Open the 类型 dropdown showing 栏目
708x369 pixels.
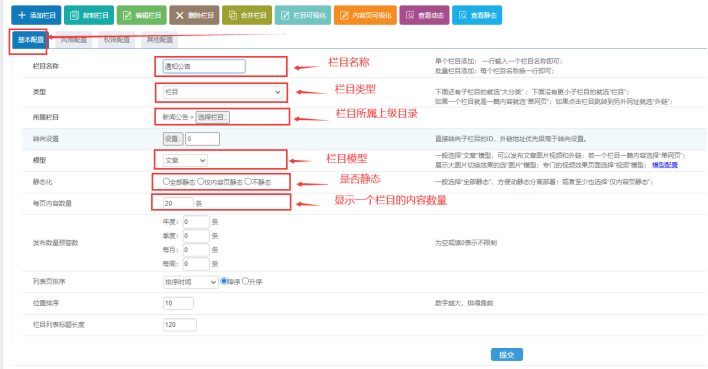coord(223,92)
